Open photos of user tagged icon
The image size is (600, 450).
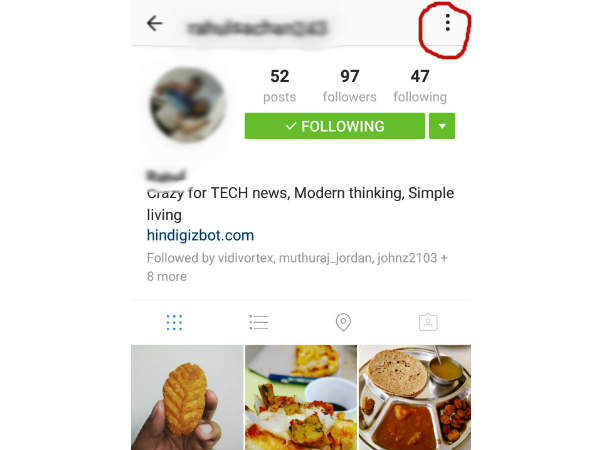pos(428,322)
